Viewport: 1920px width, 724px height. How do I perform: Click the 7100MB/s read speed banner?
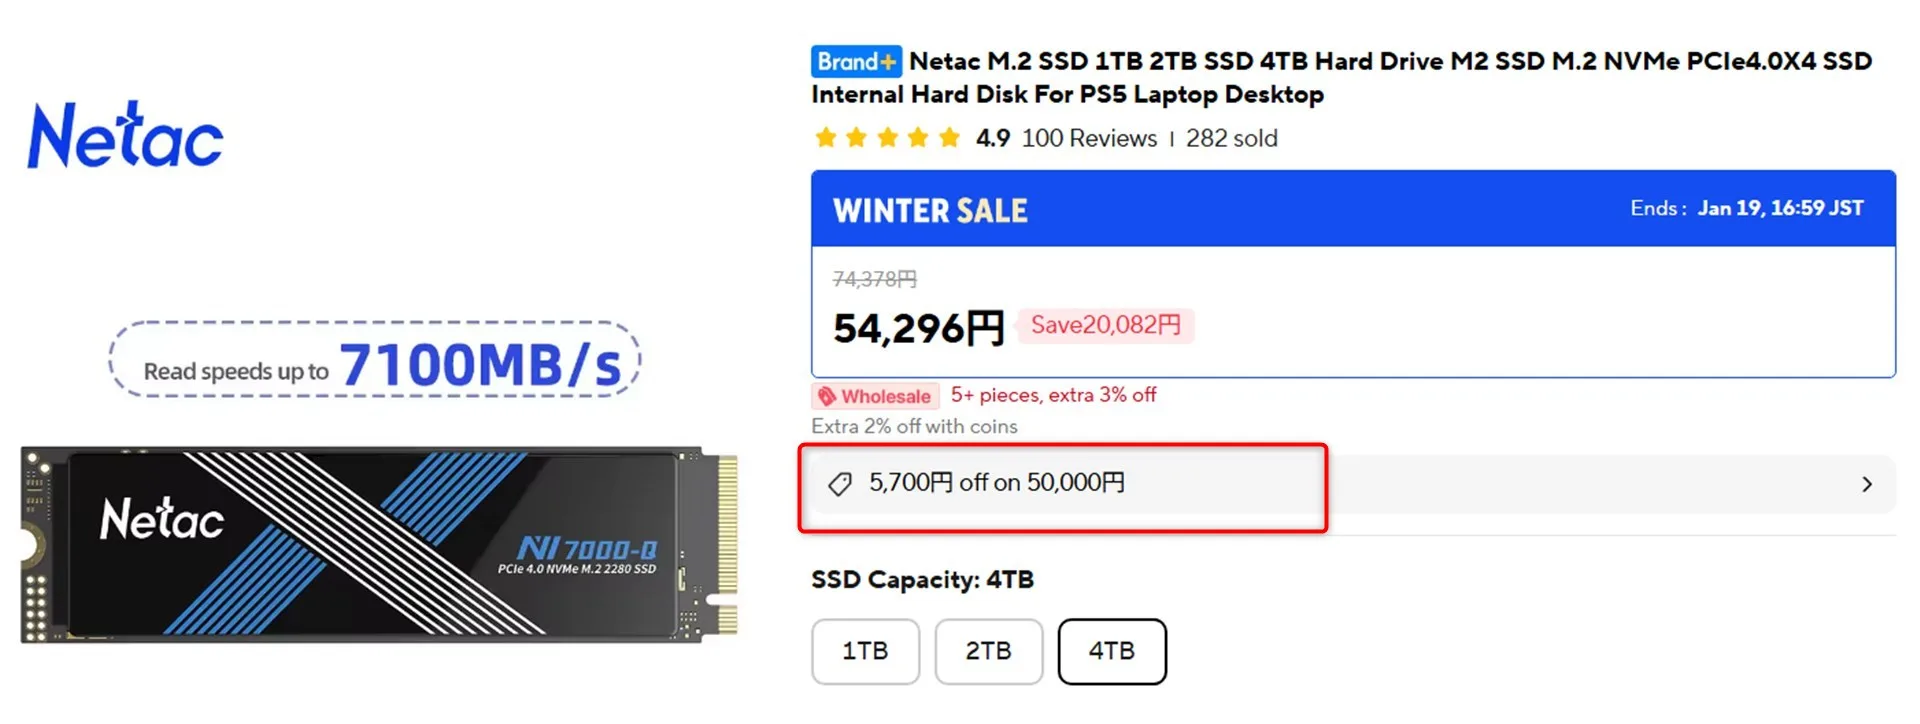(374, 361)
